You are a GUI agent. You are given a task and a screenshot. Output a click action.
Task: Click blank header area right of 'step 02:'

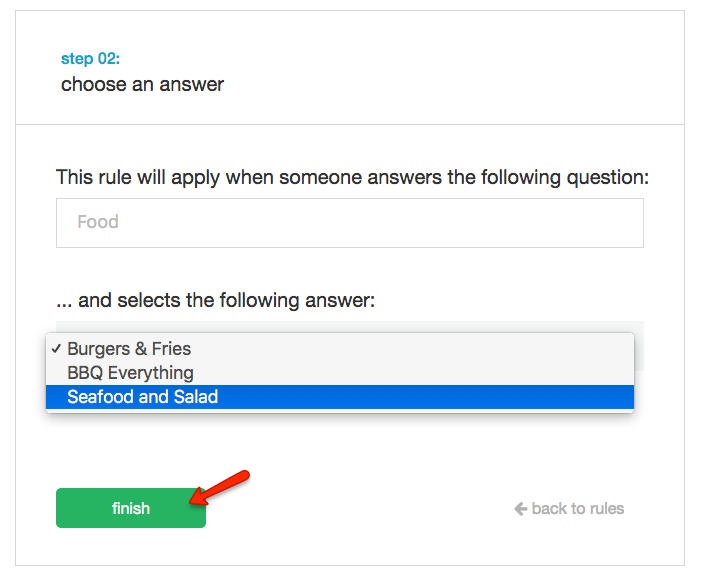(400, 59)
